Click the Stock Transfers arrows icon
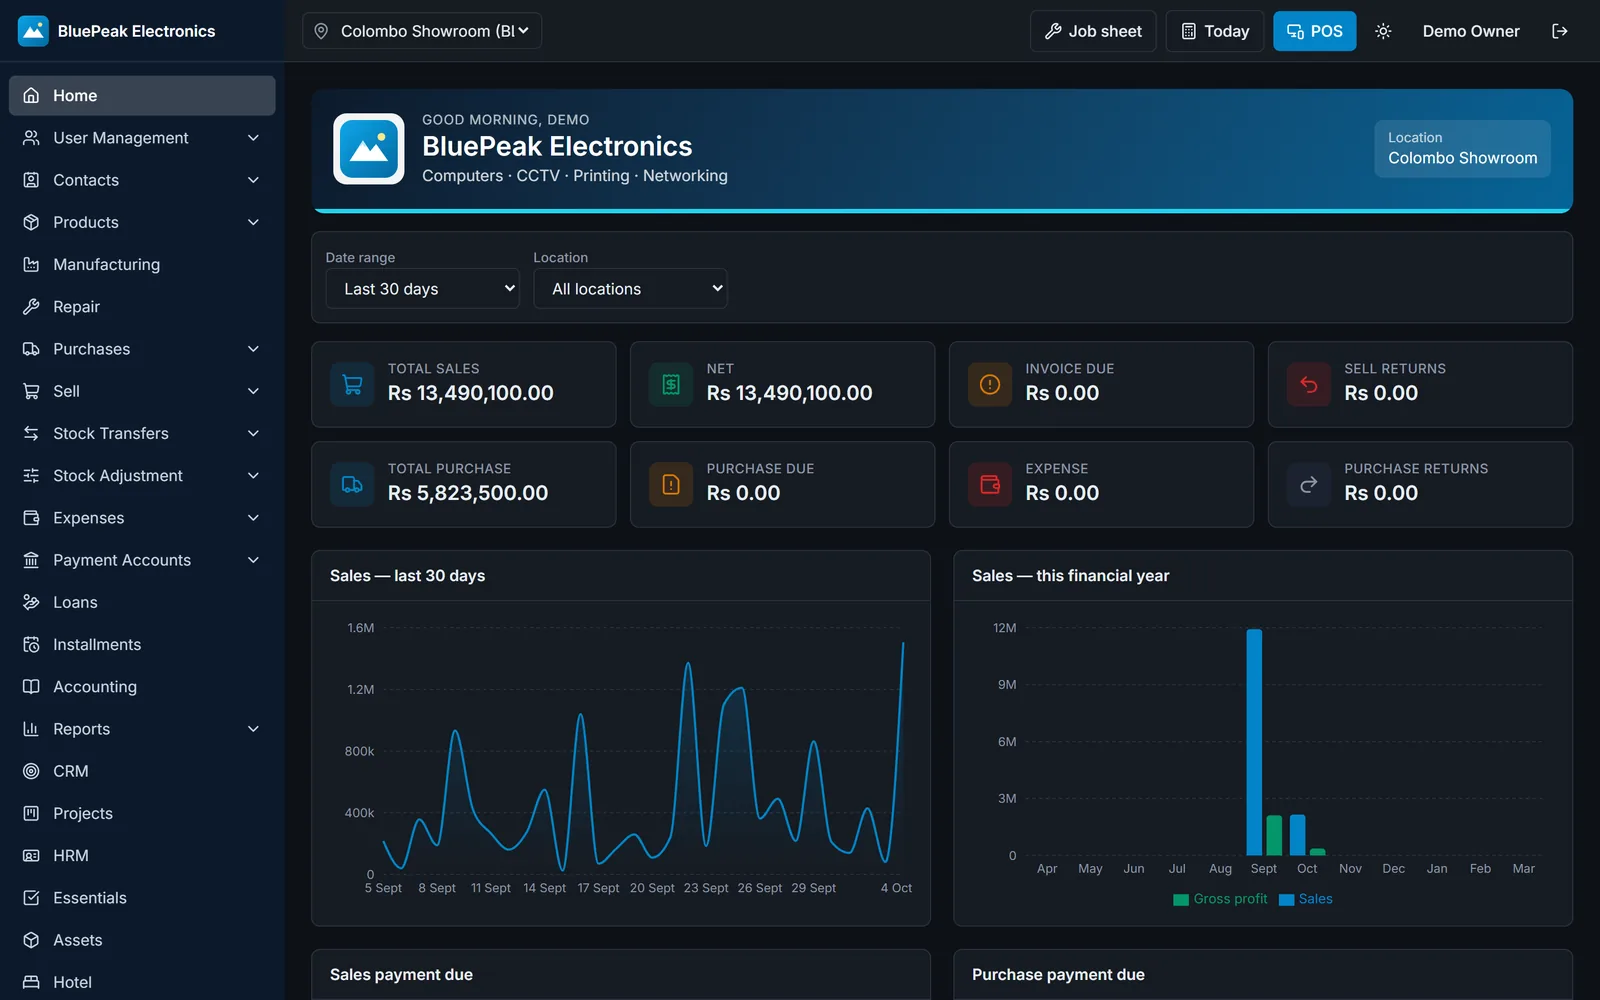This screenshot has height=1000, width=1600. tap(31, 433)
